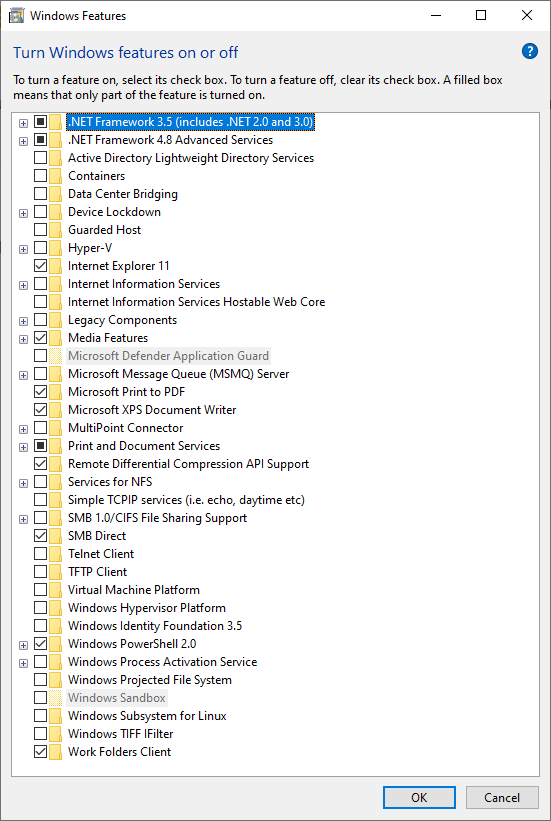
Task: Select Microsoft Defender Application Guard label
Action: pyautogui.click(x=168, y=356)
